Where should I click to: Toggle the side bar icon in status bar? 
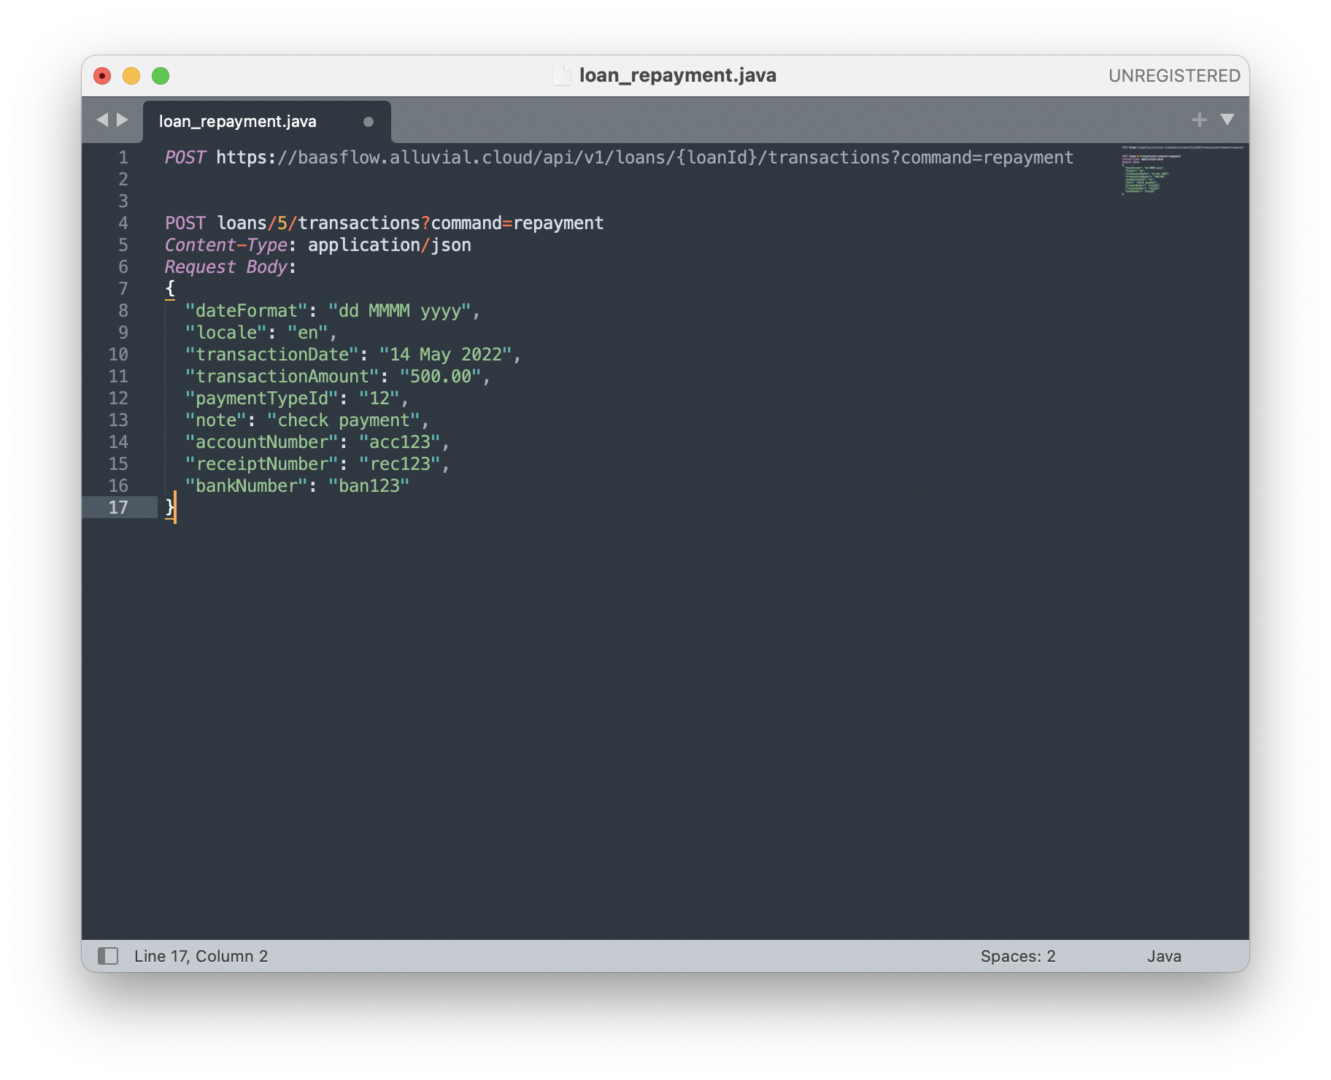(108, 956)
